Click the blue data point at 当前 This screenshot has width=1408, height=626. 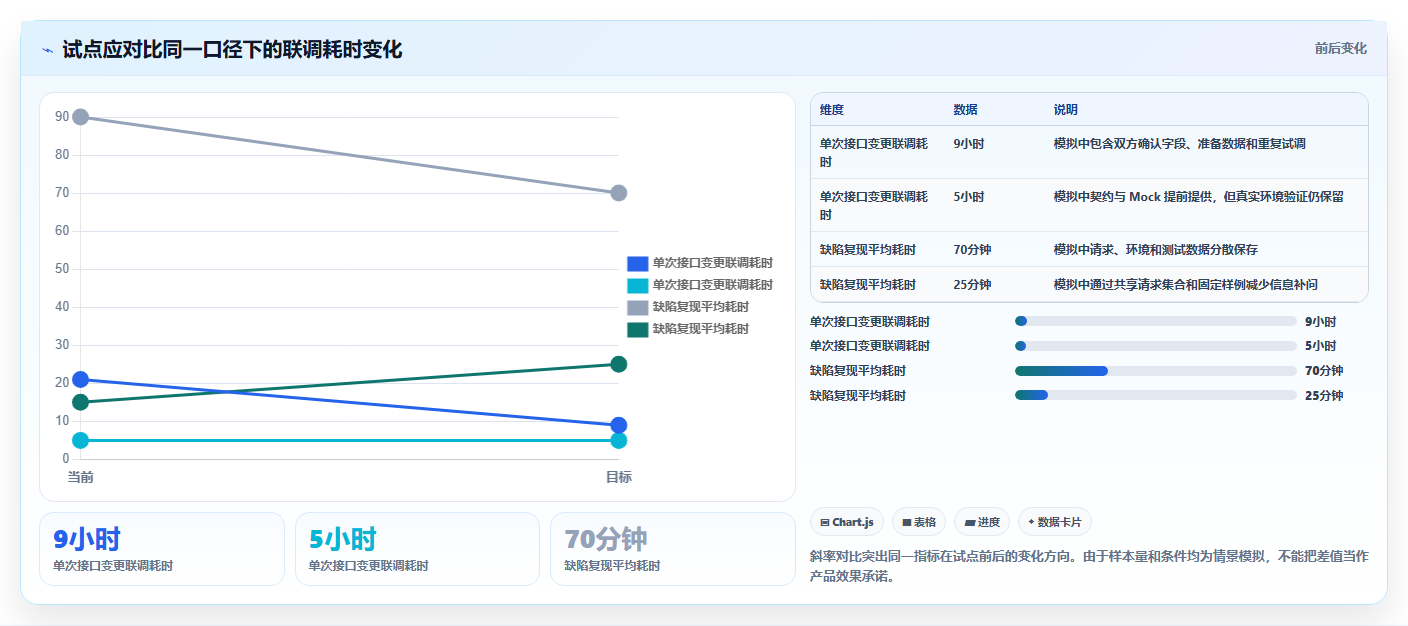[x=81, y=379]
